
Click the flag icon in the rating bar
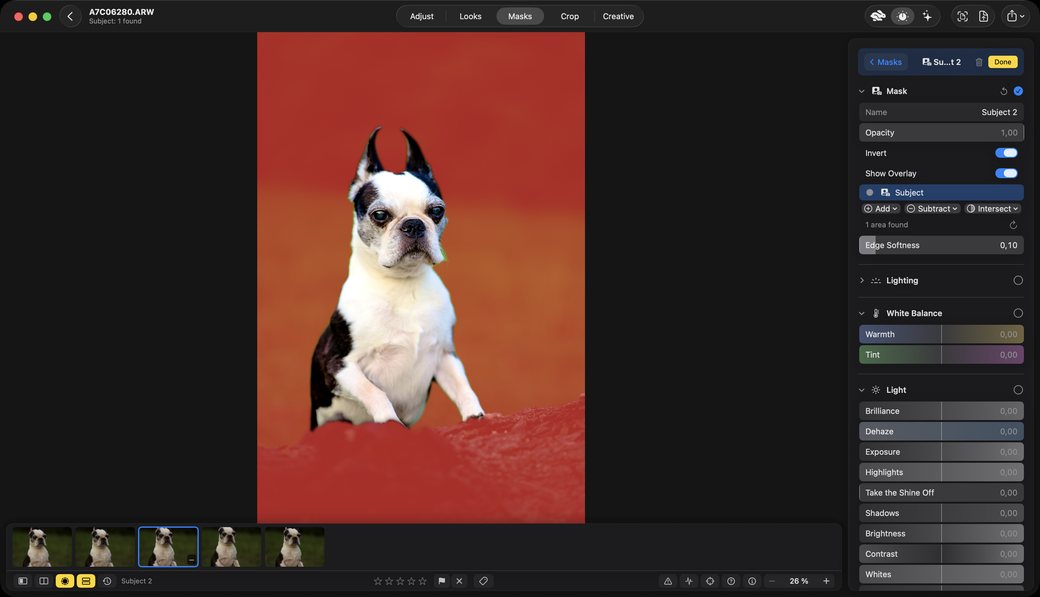coord(441,581)
